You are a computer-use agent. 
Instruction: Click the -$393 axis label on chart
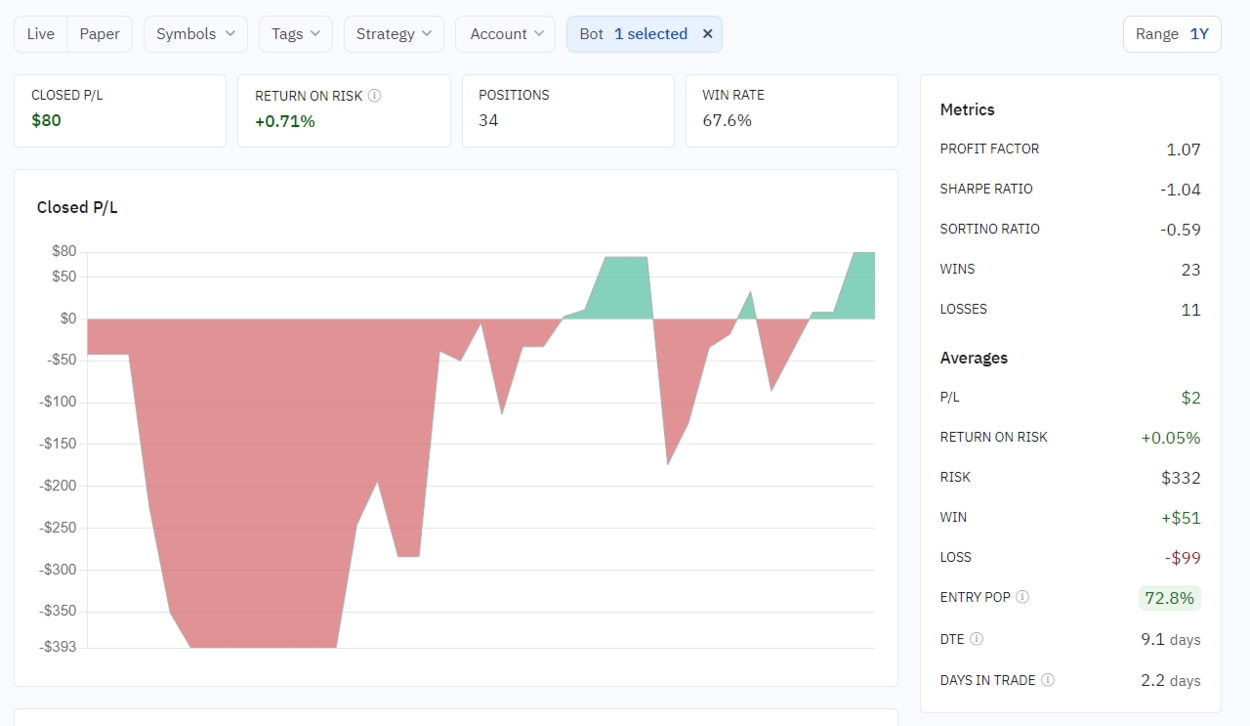tap(57, 647)
